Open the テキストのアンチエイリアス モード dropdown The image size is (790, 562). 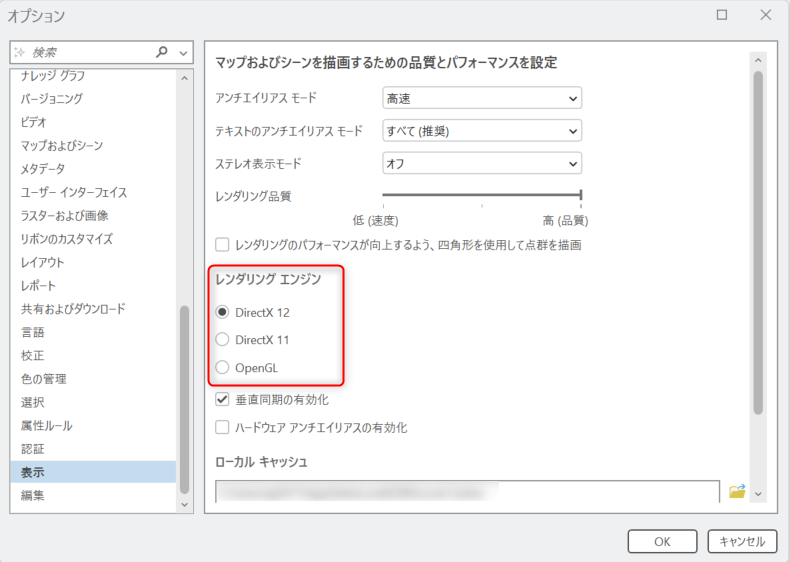click(x=481, y=131)
